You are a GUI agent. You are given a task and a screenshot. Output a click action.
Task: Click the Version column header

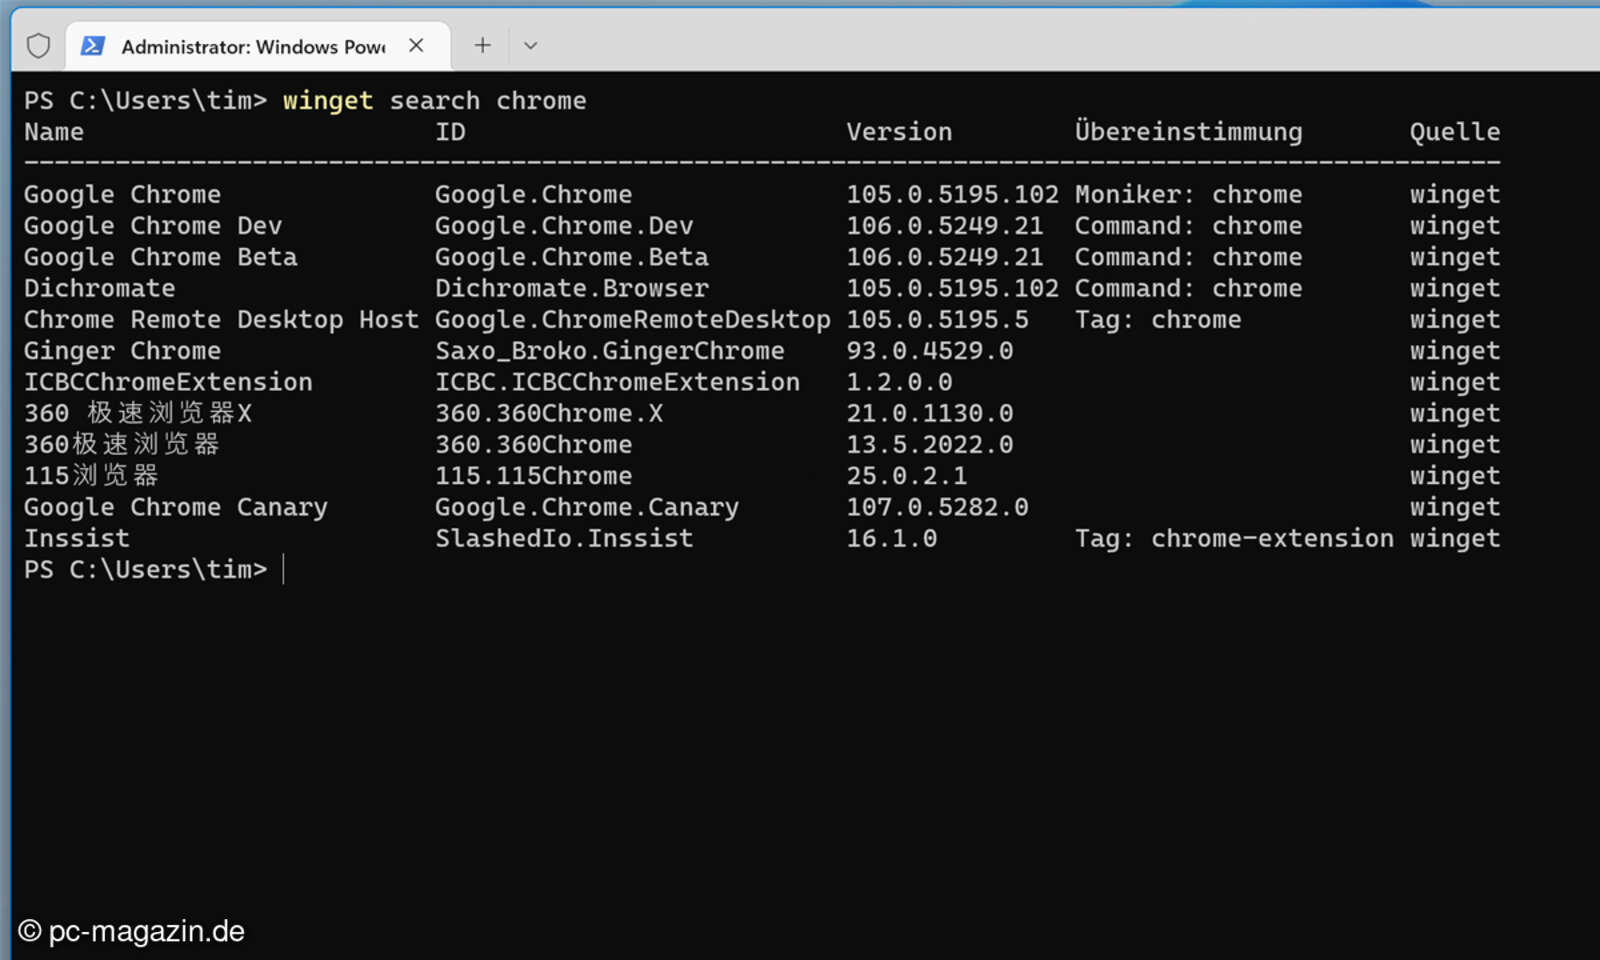pos(898,132)
